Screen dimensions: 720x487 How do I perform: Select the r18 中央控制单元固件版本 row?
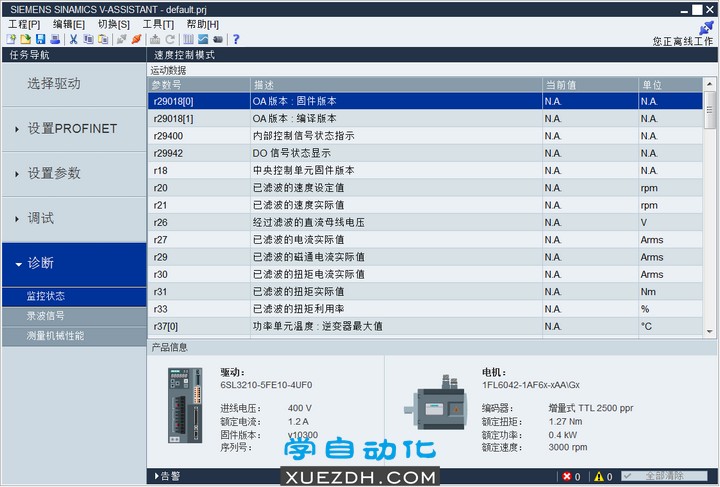pyautogui.click(x=425, y=171)
